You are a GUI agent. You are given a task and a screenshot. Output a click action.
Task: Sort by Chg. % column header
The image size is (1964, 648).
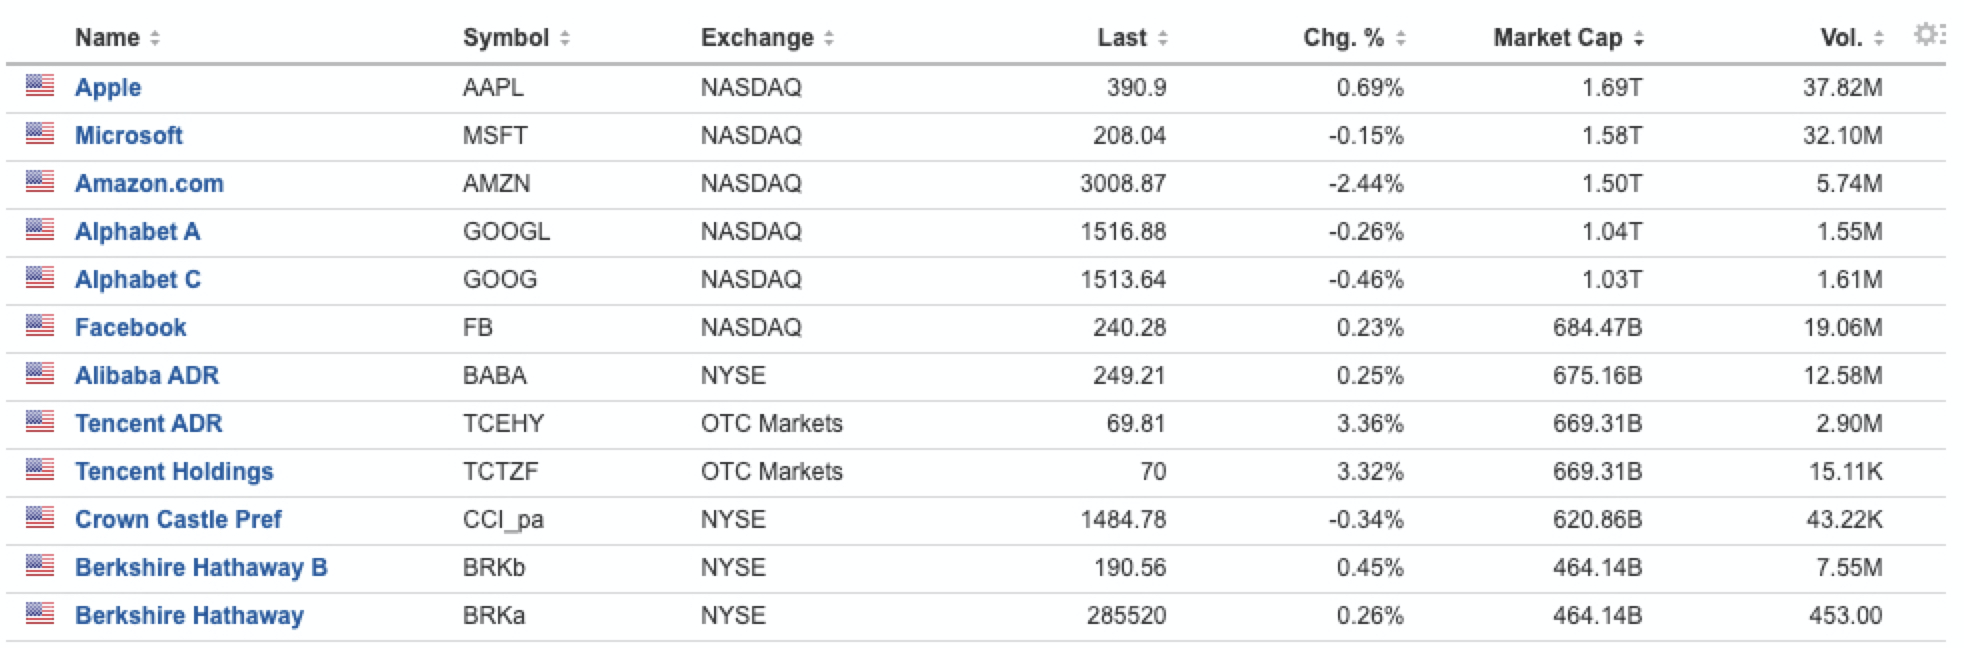tap(1354, 38)
